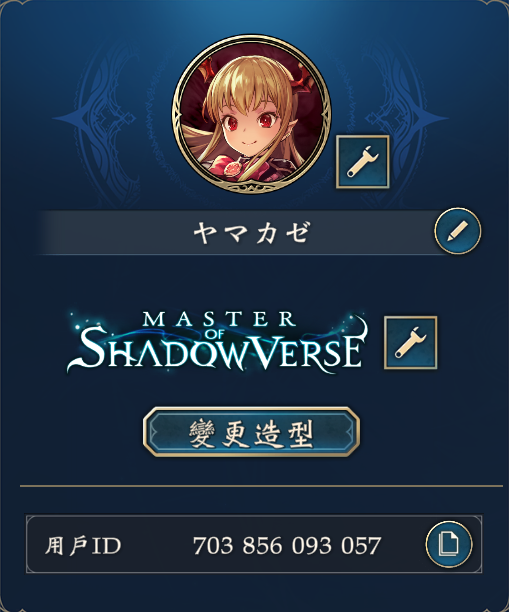Image resolution: width=509 pixels, height=612 pixels.
Task: Tap the round duplicate-pages icon in ID row
Action: (449, 544)
